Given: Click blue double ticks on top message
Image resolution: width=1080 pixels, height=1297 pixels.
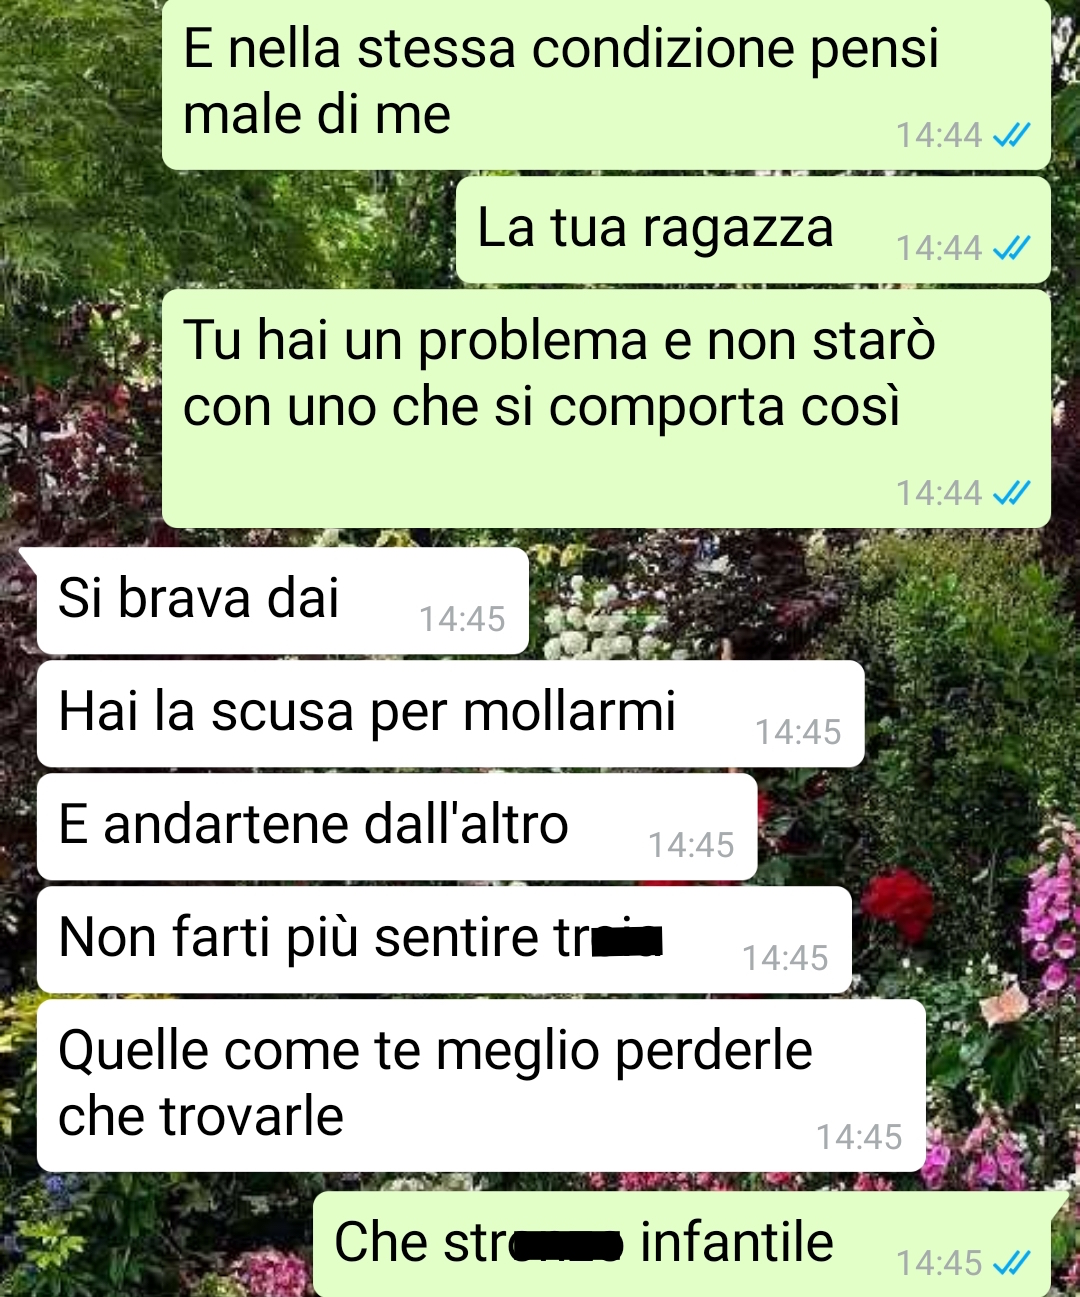Looking at the screenshot, I should 1011,134.
